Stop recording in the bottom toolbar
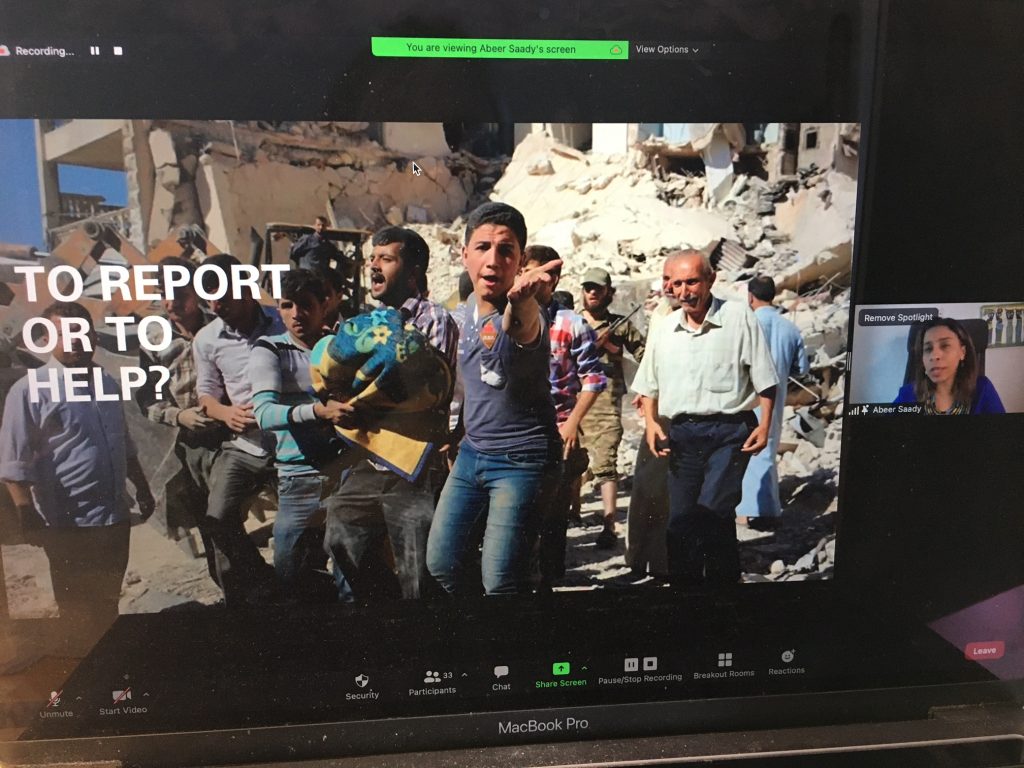The image size is (1024, 768). tap(650, 664)
